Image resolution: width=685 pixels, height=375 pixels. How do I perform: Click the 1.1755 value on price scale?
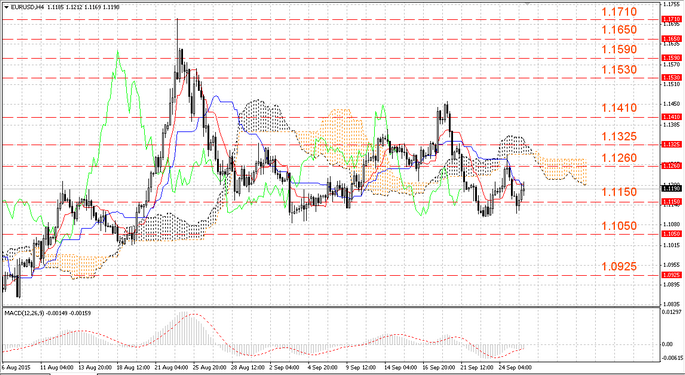pos(672,4)
